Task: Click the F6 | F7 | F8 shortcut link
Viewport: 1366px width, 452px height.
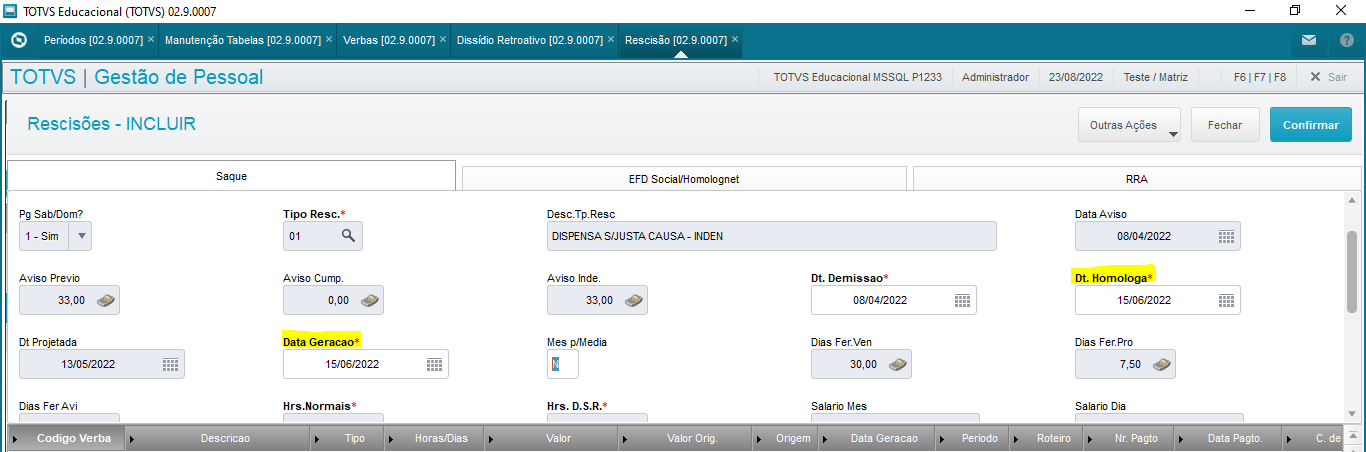Action: 1260,77
